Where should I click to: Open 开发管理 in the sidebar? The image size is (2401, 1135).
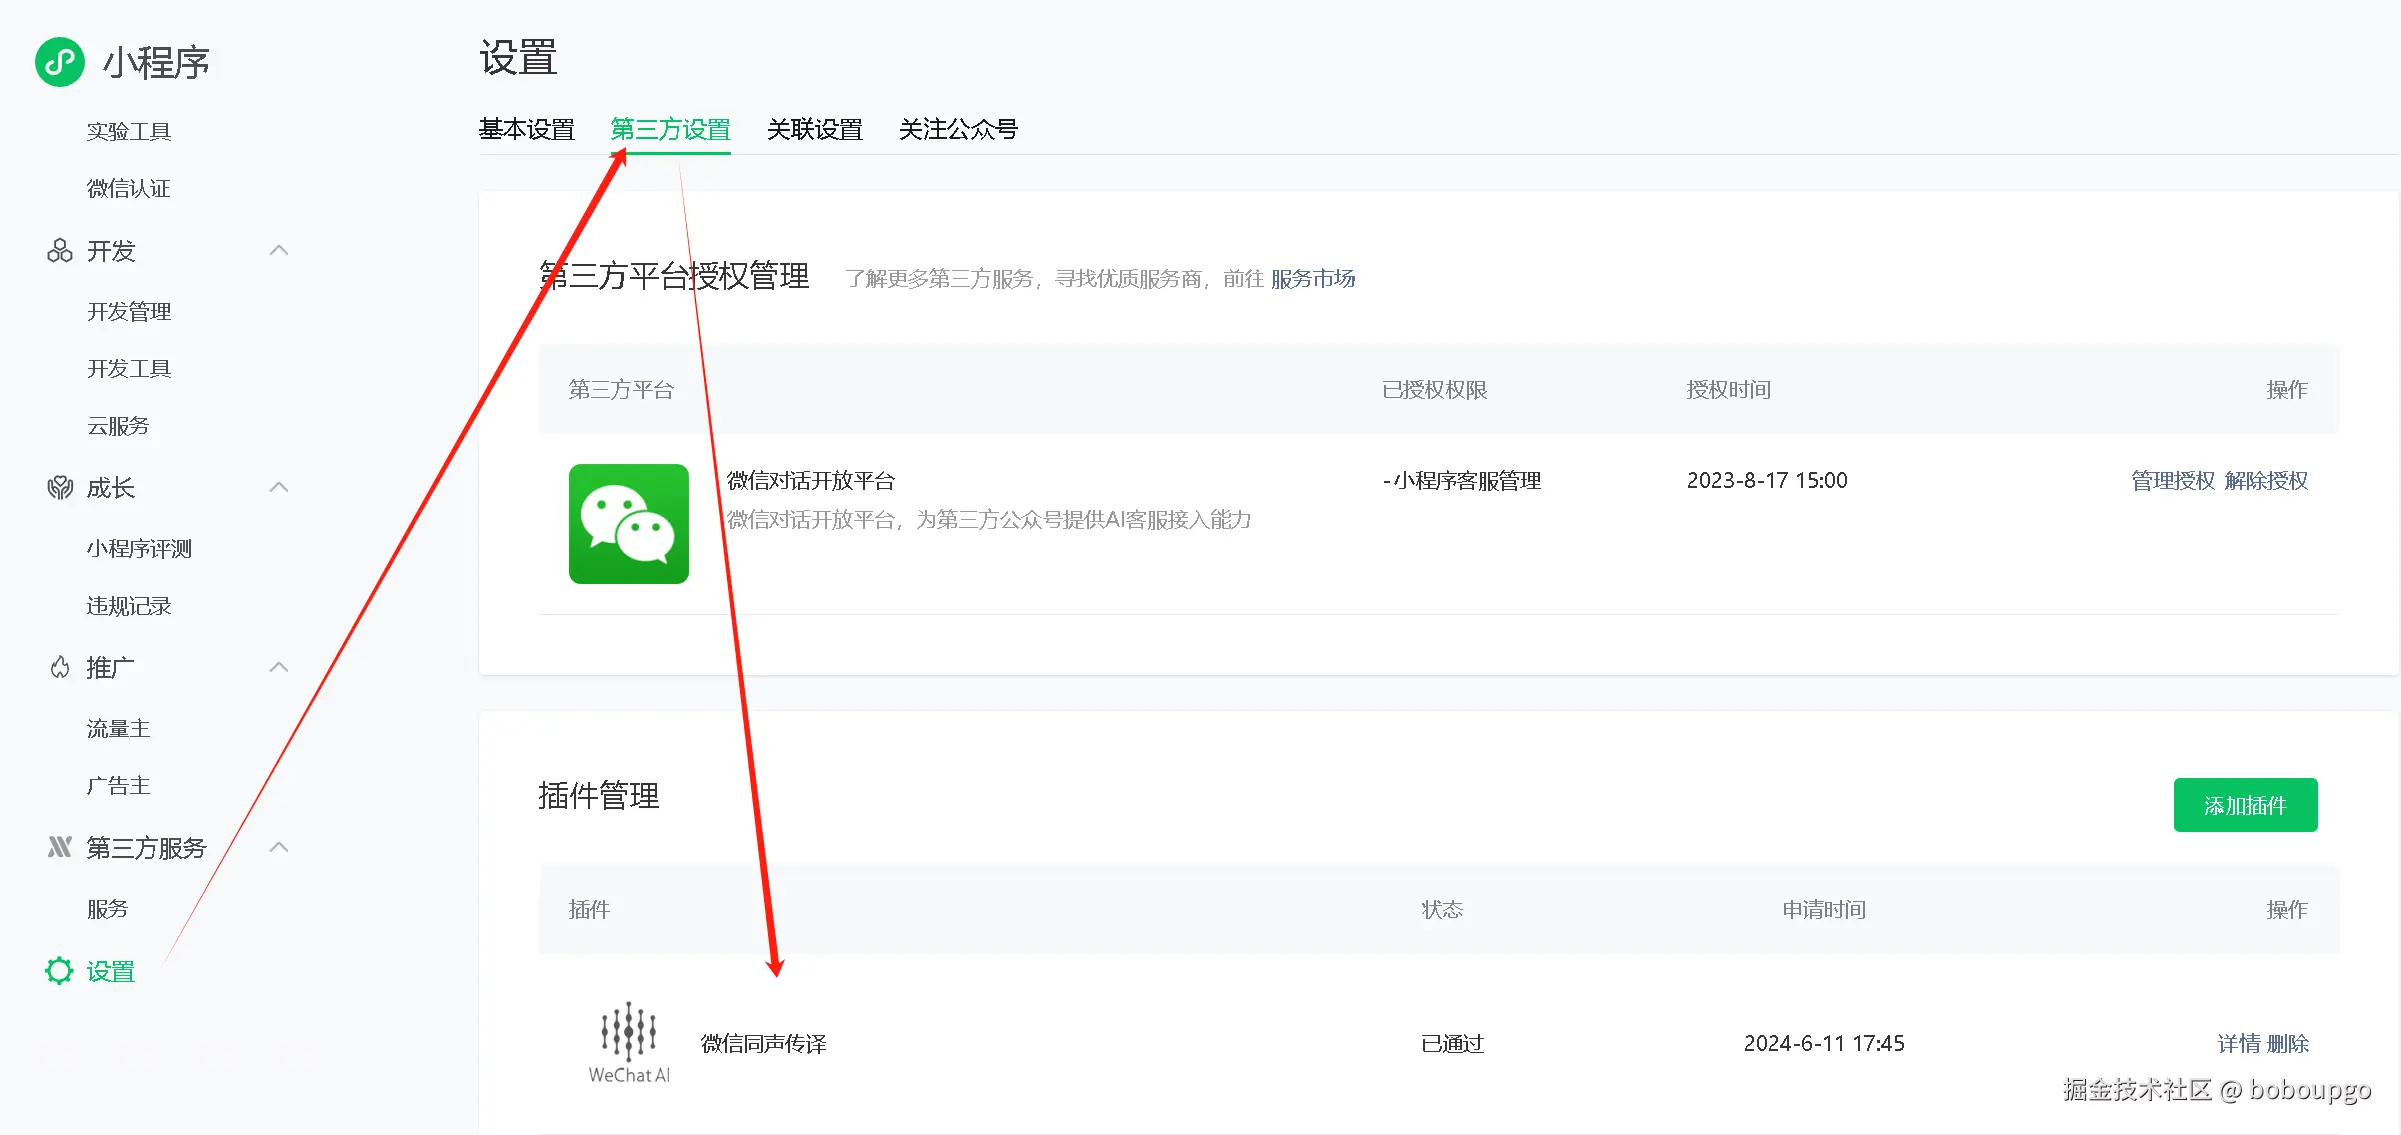tap(129, 312)
